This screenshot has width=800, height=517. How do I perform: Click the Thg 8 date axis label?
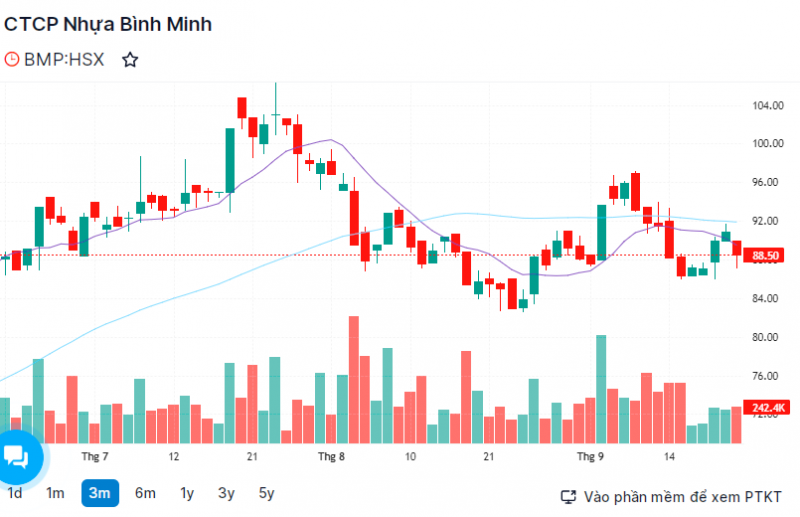(x=331, y=457)
